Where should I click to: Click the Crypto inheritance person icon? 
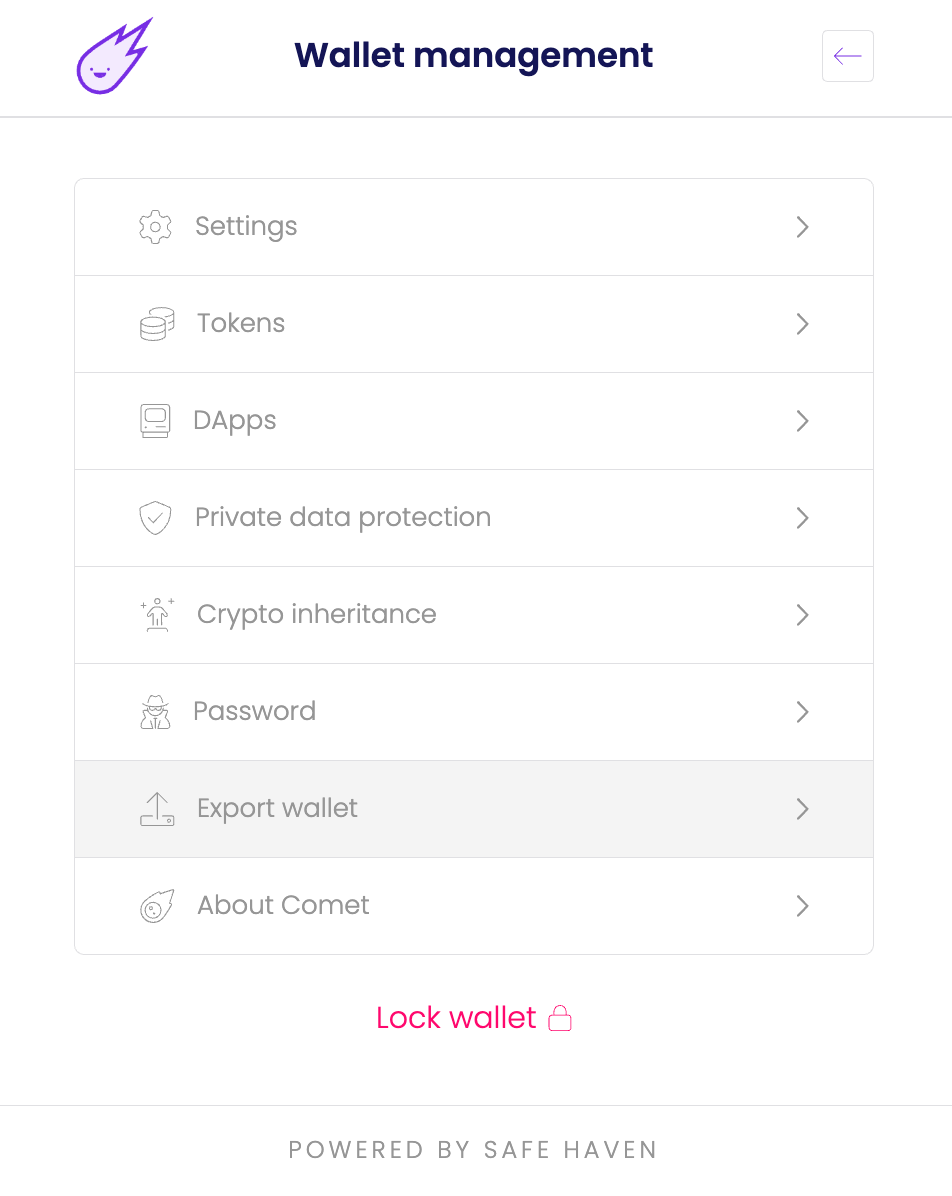pyautogui.click(x=157, y=614)
